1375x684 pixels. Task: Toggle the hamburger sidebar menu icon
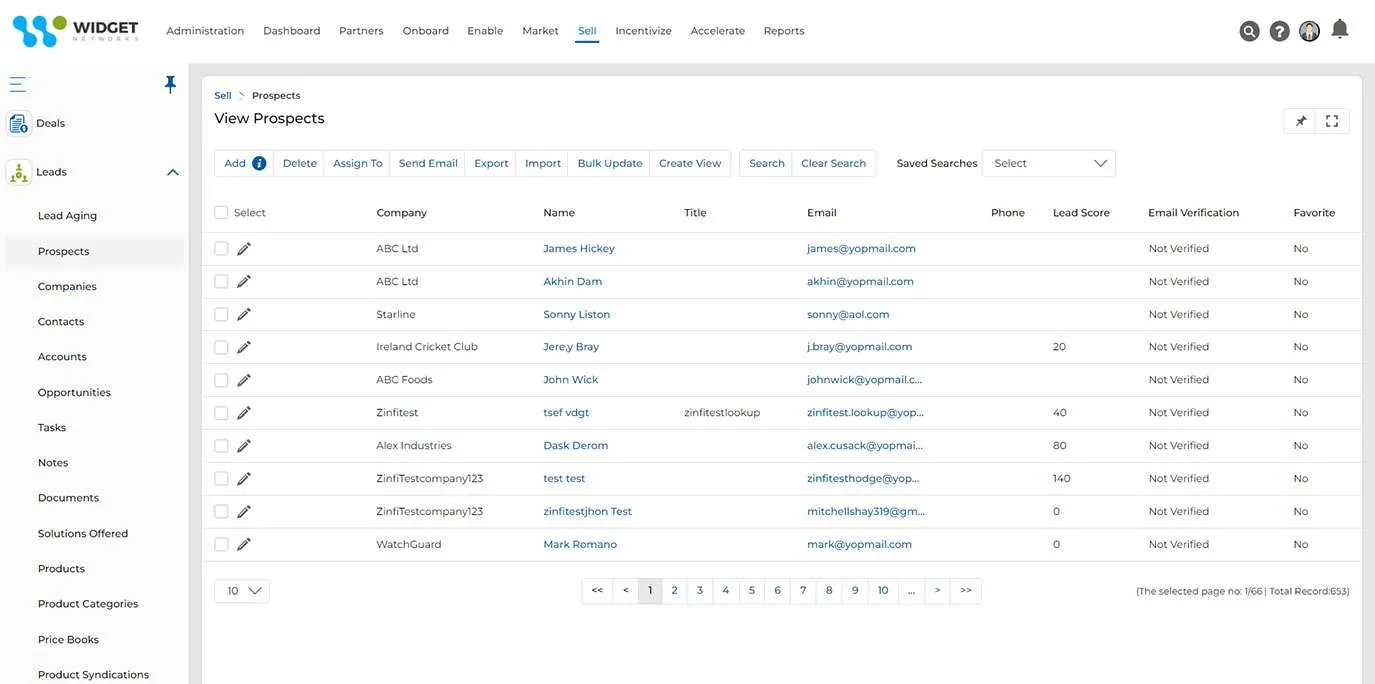(18, 84)
